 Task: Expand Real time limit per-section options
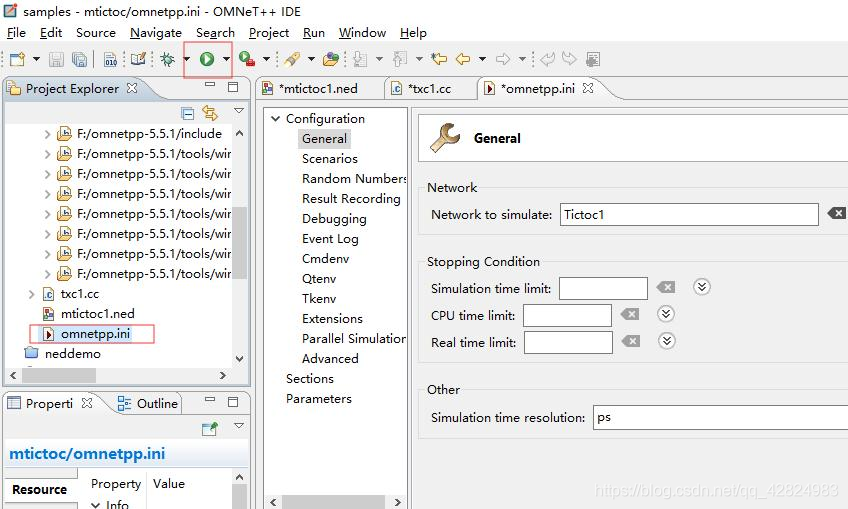pyautogui.click(x=666, y=341)
